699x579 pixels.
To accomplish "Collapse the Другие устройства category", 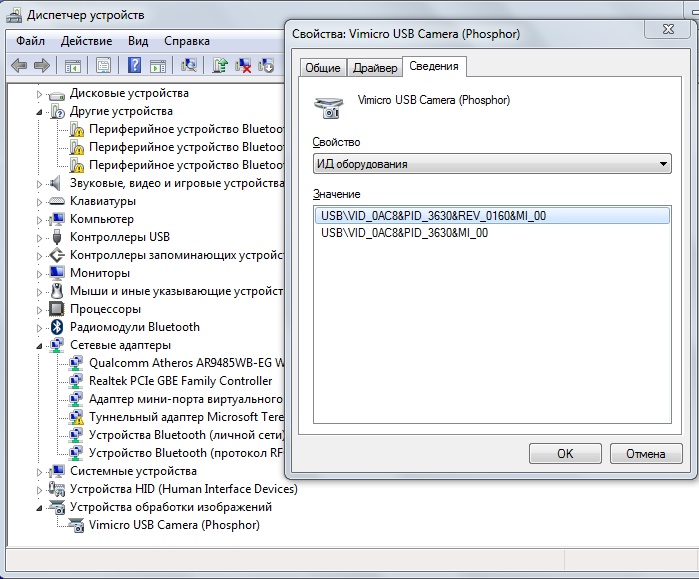I will click(x=40, y=111).
